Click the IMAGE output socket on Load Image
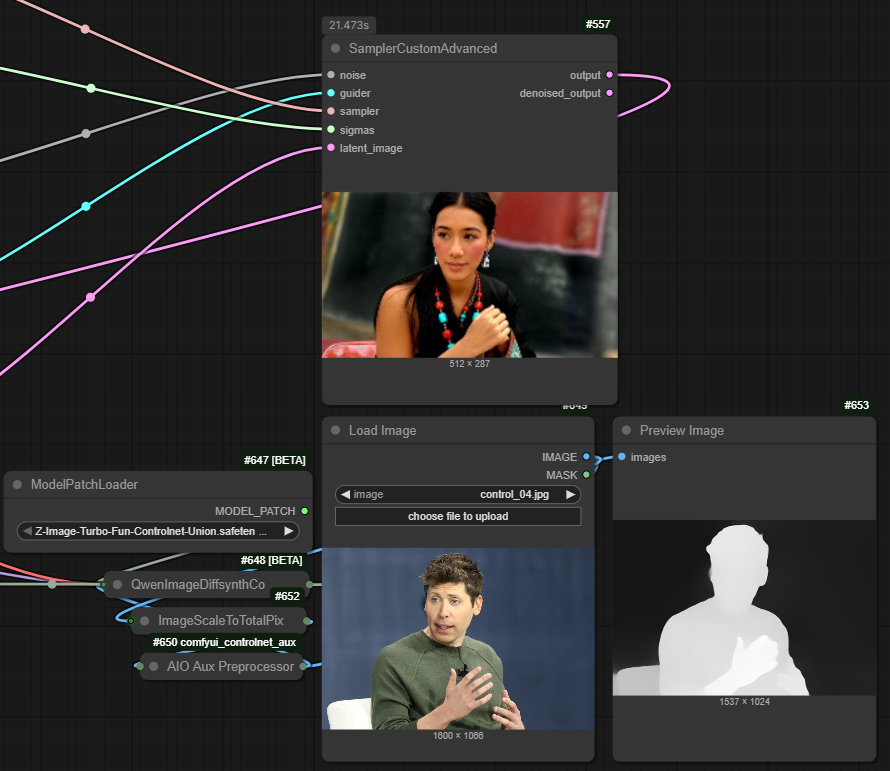 pyautogui.click(x=586, y=456)
